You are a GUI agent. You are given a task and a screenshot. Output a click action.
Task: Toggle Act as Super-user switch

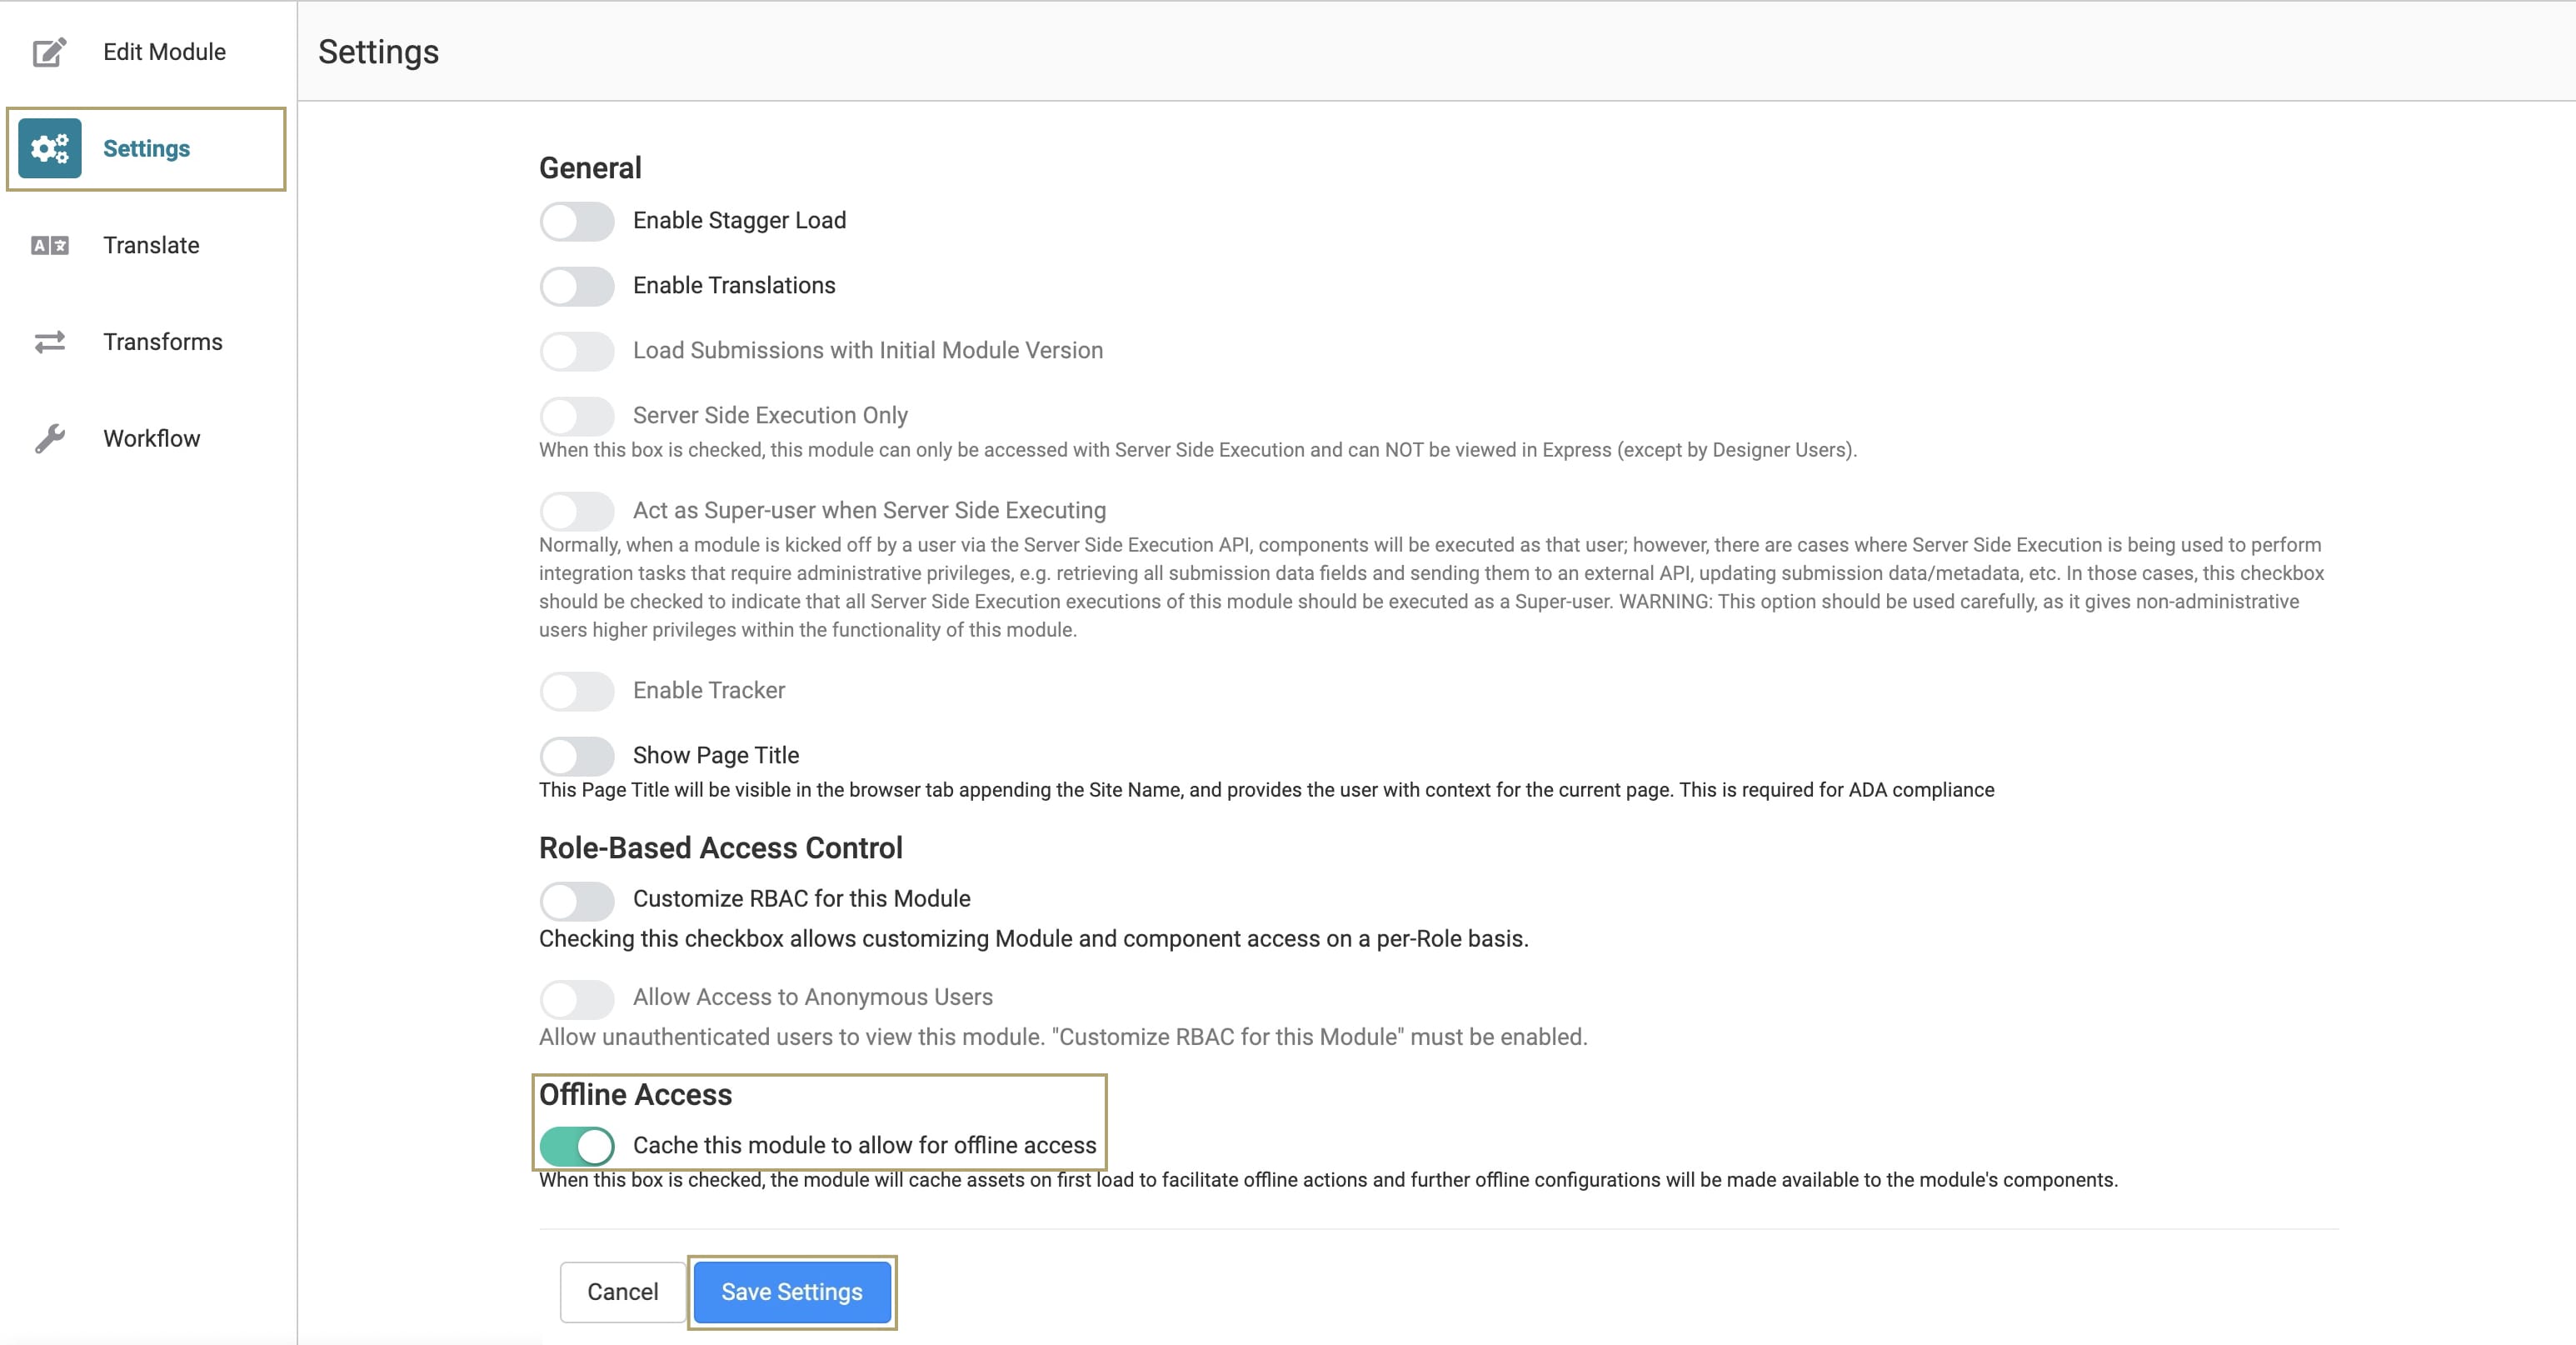tap(577, 511)
